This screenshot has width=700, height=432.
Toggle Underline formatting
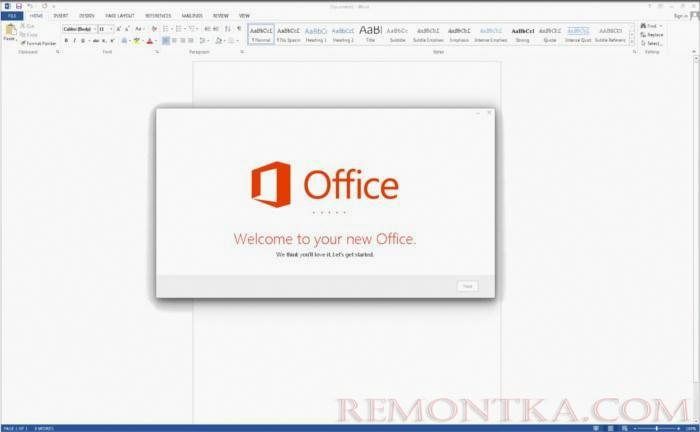(x=83, y=41)
